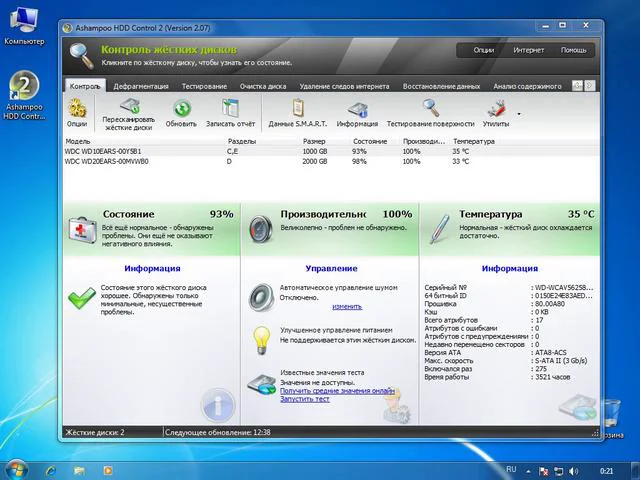Click the Жёсткие диски: 2 status entry
The image size is (640, 480).
point(95,432)
